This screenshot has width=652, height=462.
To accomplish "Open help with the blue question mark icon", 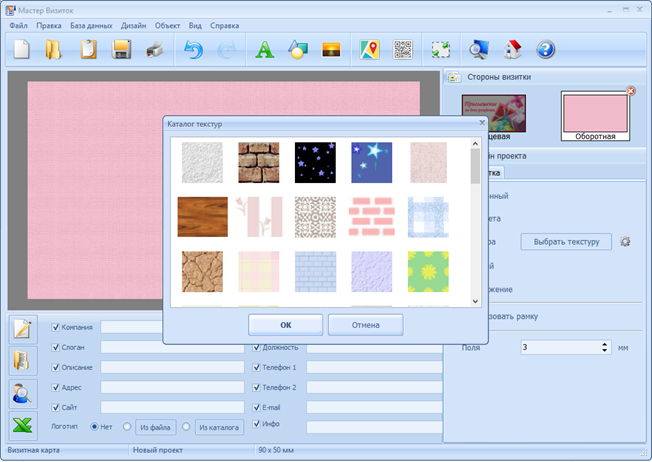I will pyautogui.click(x=546, y=49).
